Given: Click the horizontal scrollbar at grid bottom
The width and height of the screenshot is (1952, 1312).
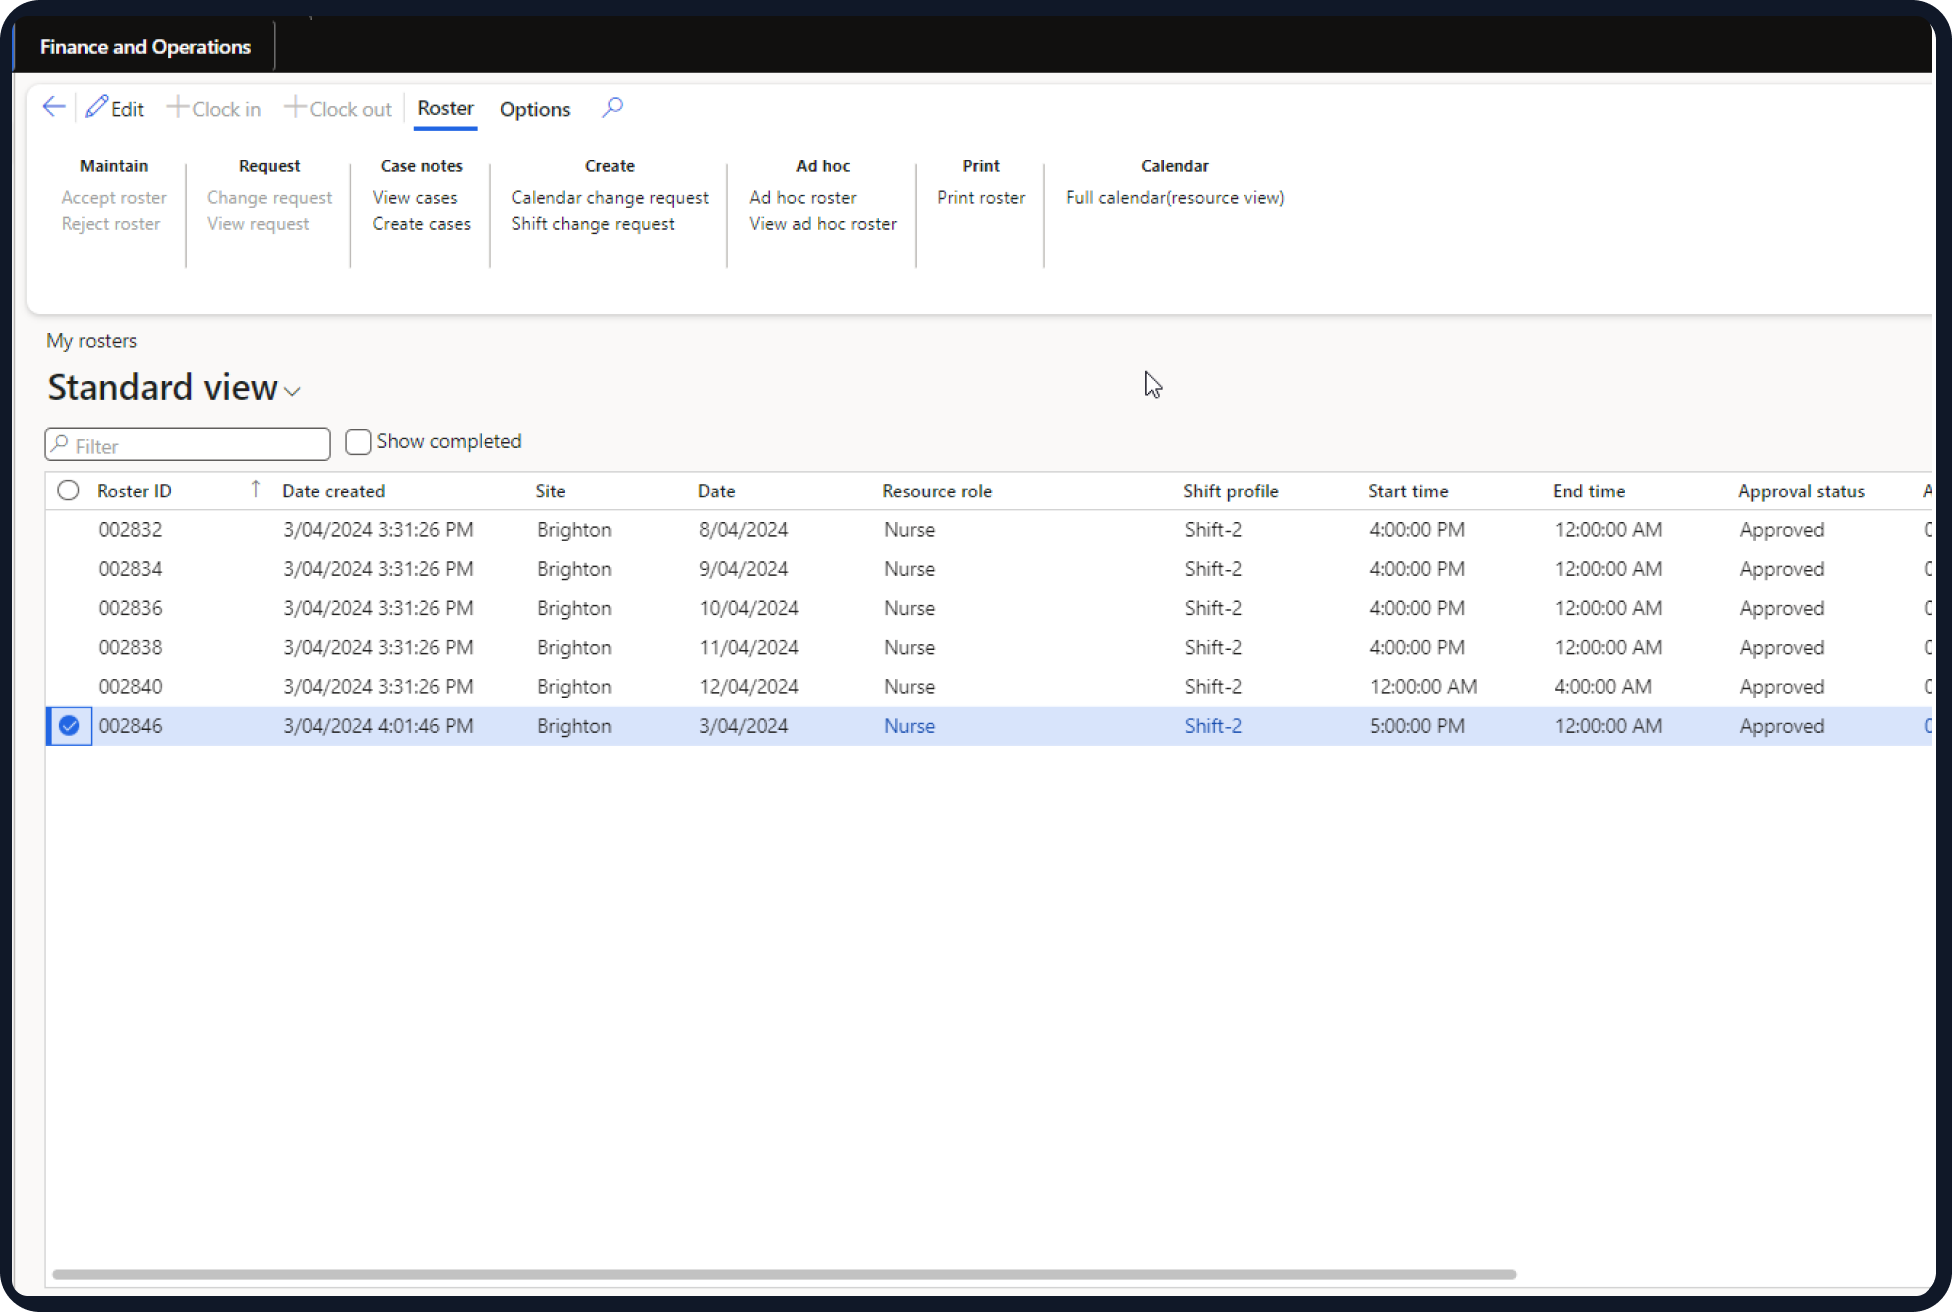Looking at the screenshot, I should [x=784, y=1274].
